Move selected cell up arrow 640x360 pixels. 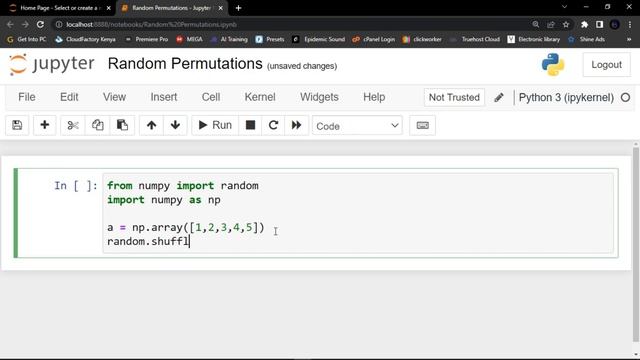point(151,125)
